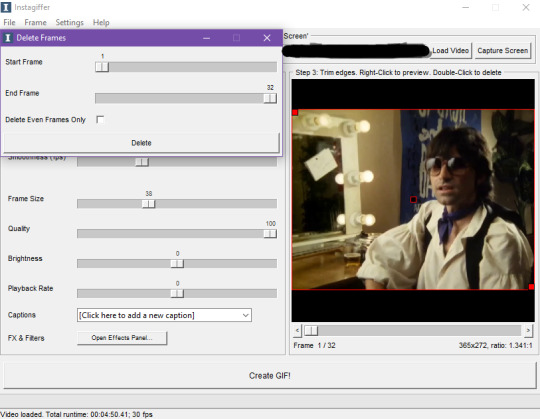This screenshot has height=419, width=540.
Task: Click the Brightness slider handle
Action: pyautogui.click(x=177, y=264)
